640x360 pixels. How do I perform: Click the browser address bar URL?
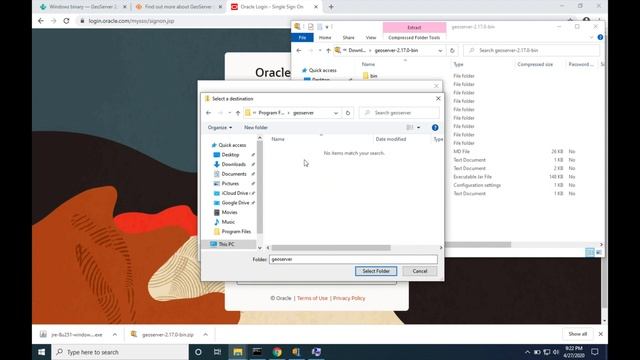131,21
